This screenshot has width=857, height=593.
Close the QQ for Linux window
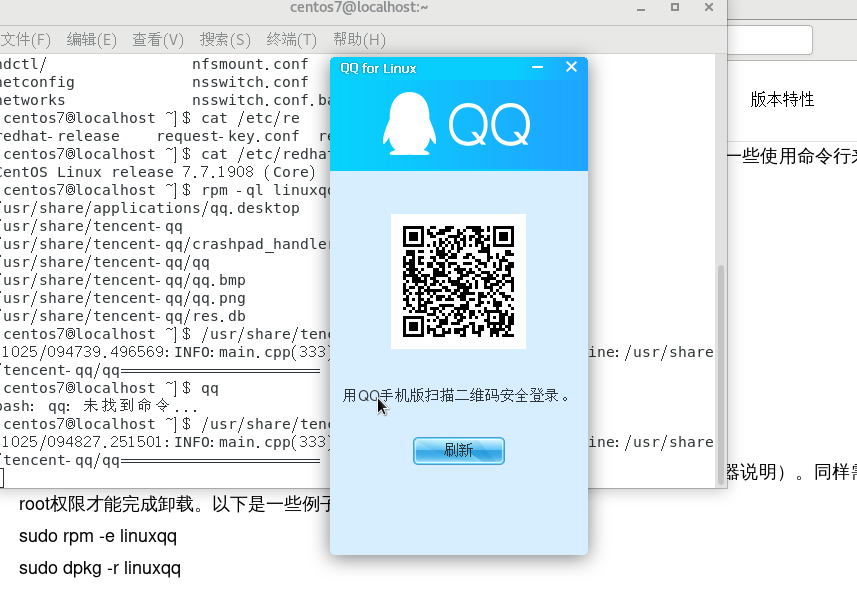tap(571, 67)
